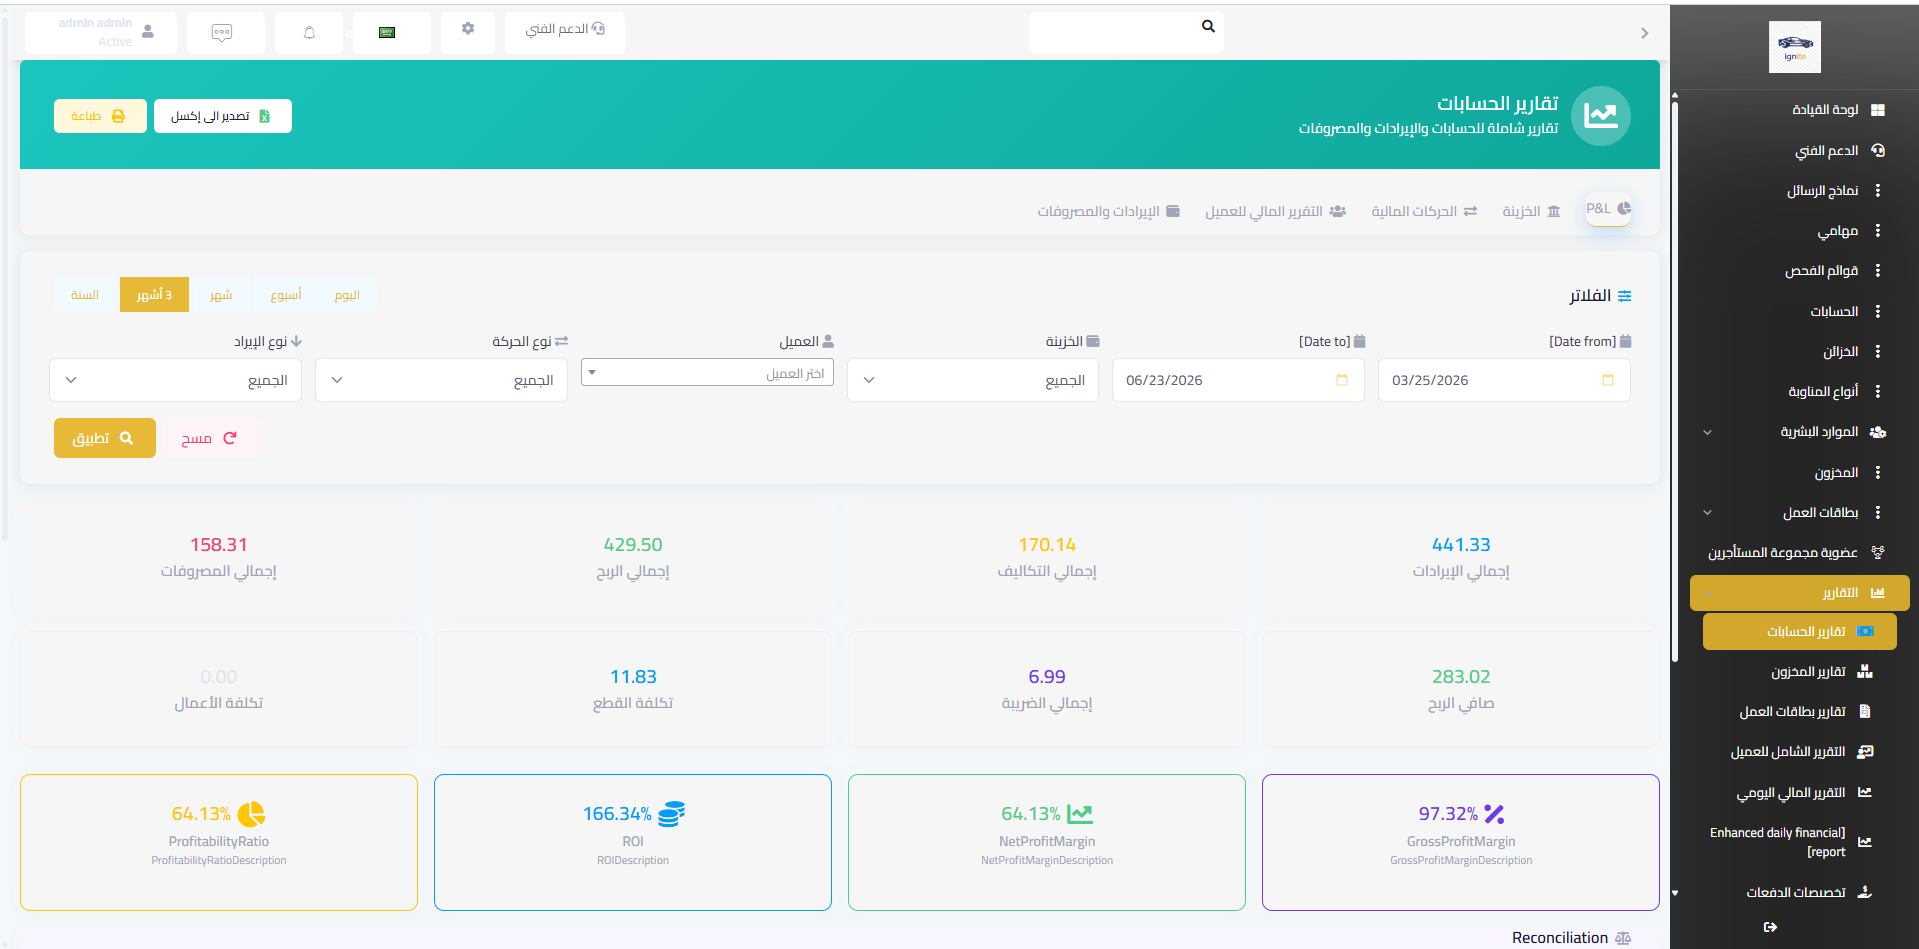Click the NetProfitMargin 64.13% card
Viewport: 1919px width, 949px height.
pos(1047,842)
